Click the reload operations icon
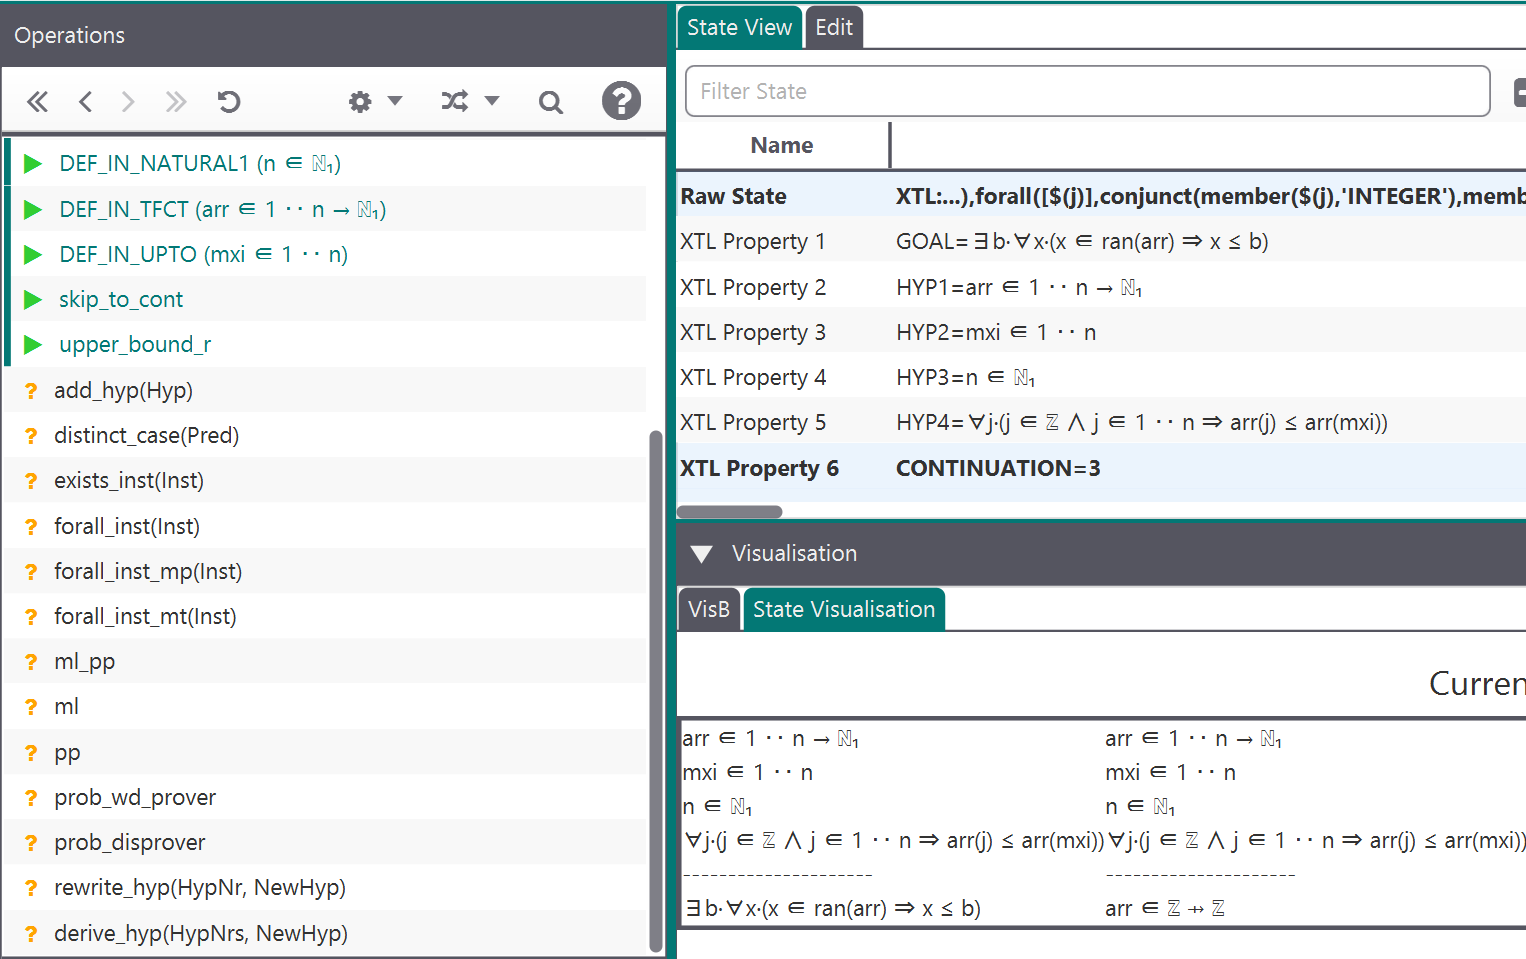This screenshot has width=1526, height=959. (229, 102)
